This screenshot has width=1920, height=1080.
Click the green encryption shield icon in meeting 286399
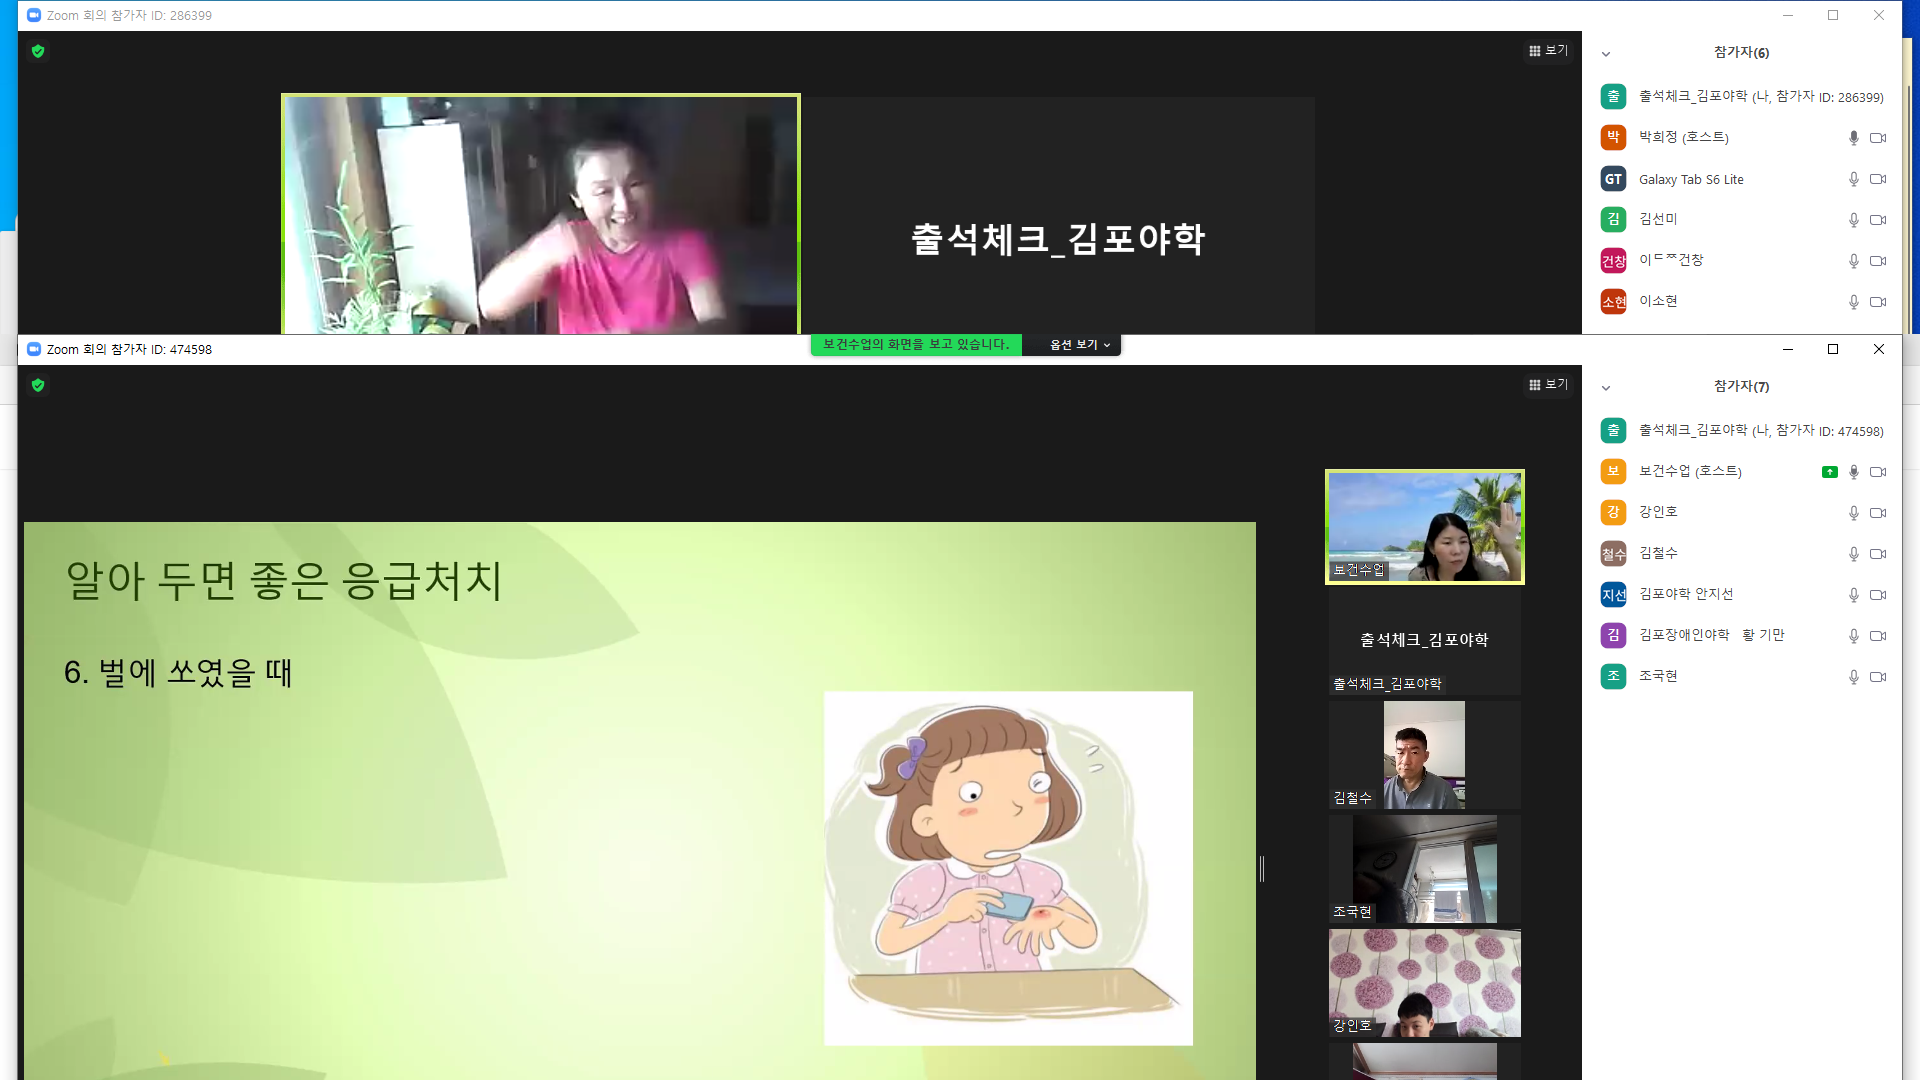pyautogui.click(x=38, y=51)
